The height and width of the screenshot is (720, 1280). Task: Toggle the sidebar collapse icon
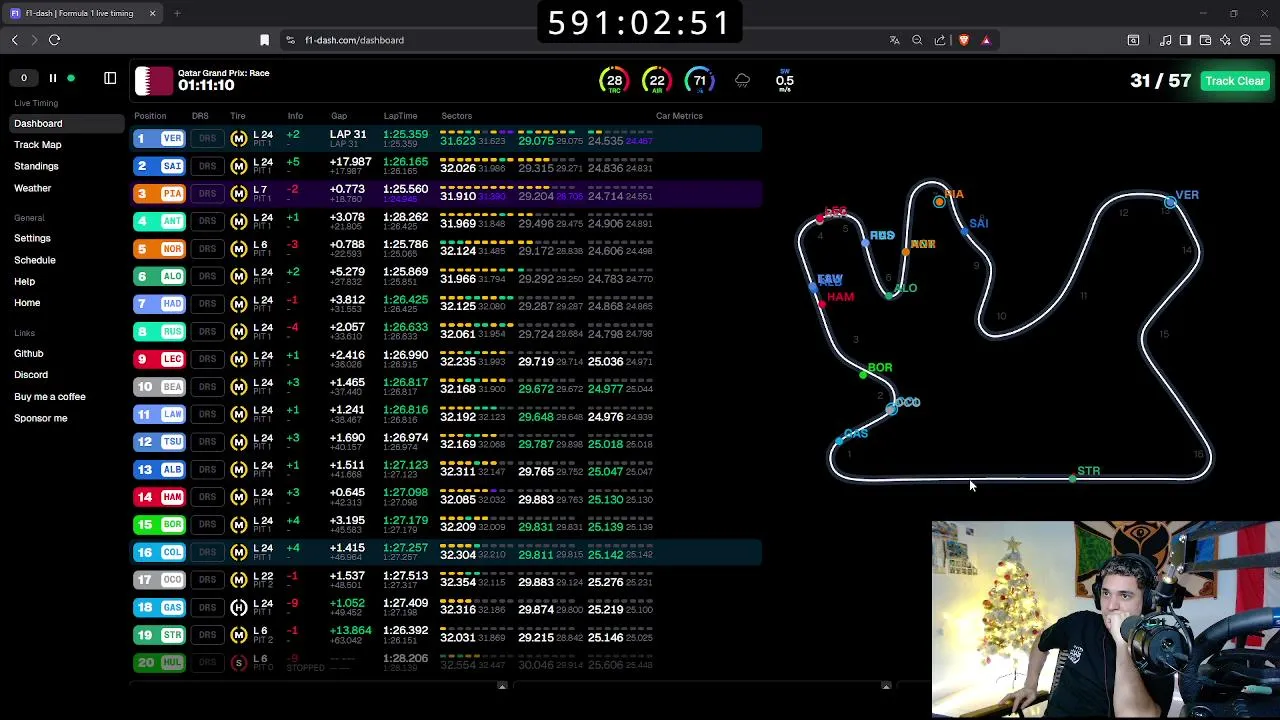click(x=110, y=78)
